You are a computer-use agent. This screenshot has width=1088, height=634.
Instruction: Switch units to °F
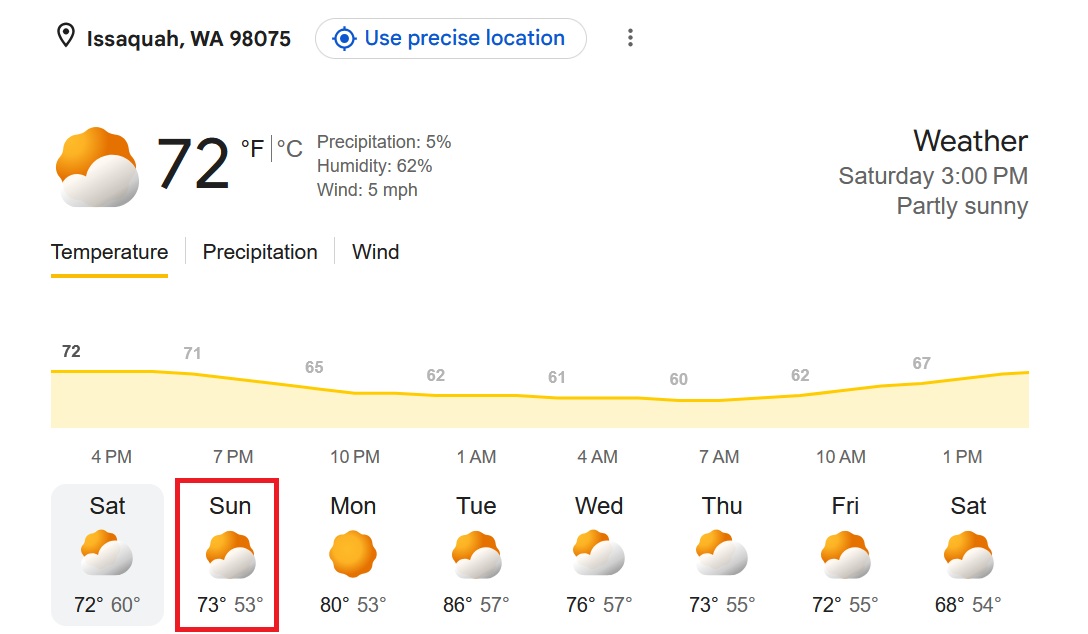[x=253, y=148]
